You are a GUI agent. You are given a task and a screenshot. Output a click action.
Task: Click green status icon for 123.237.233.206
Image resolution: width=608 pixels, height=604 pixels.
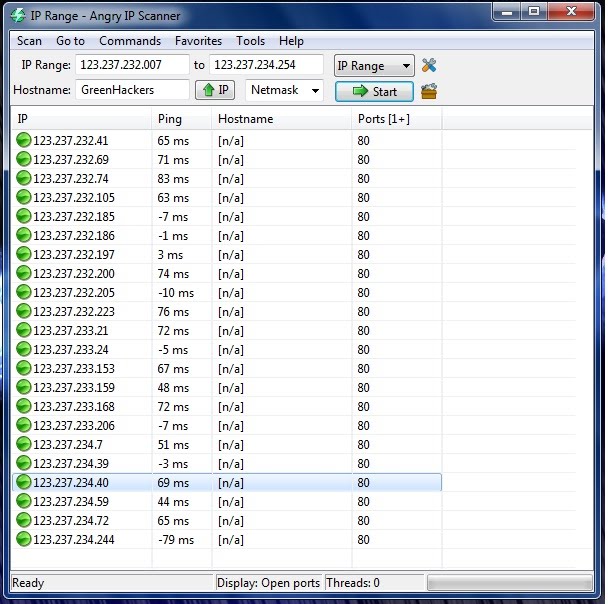pyautogui.click(x=24, y=425)
